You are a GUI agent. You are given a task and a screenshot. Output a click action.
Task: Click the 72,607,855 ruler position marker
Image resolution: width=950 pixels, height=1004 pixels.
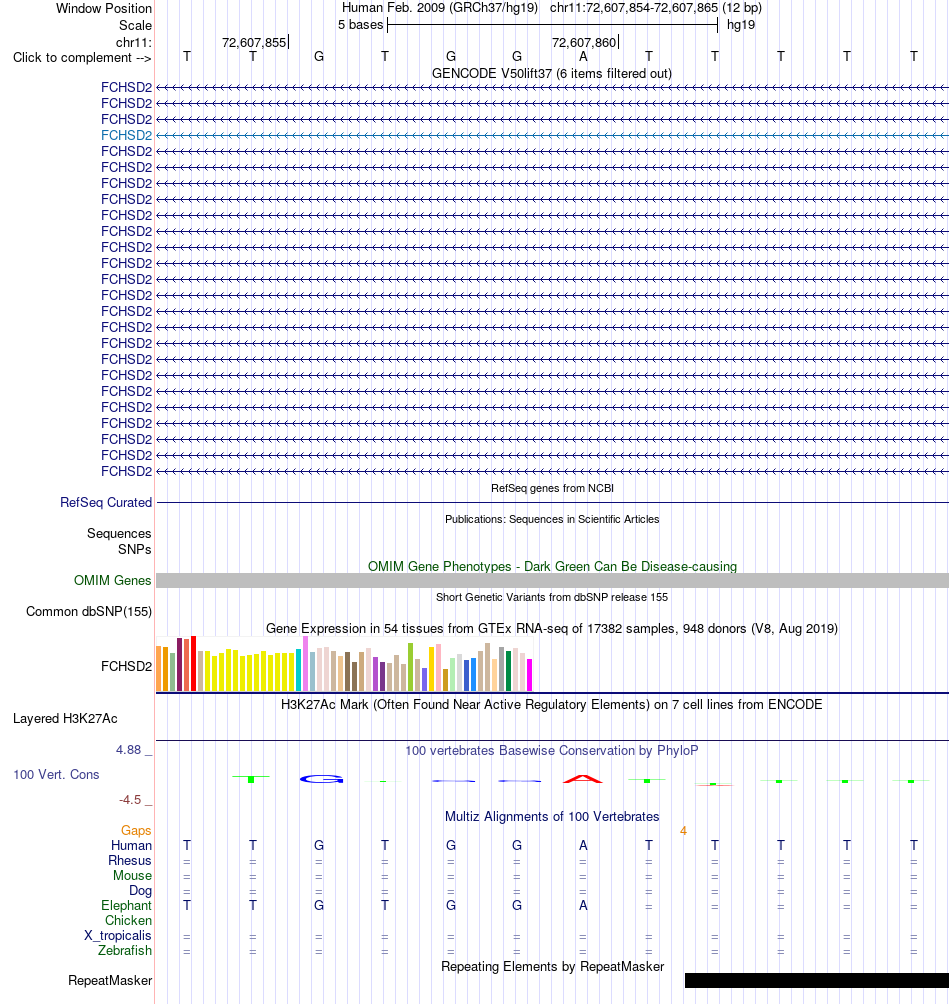click(x=254, y=42)
